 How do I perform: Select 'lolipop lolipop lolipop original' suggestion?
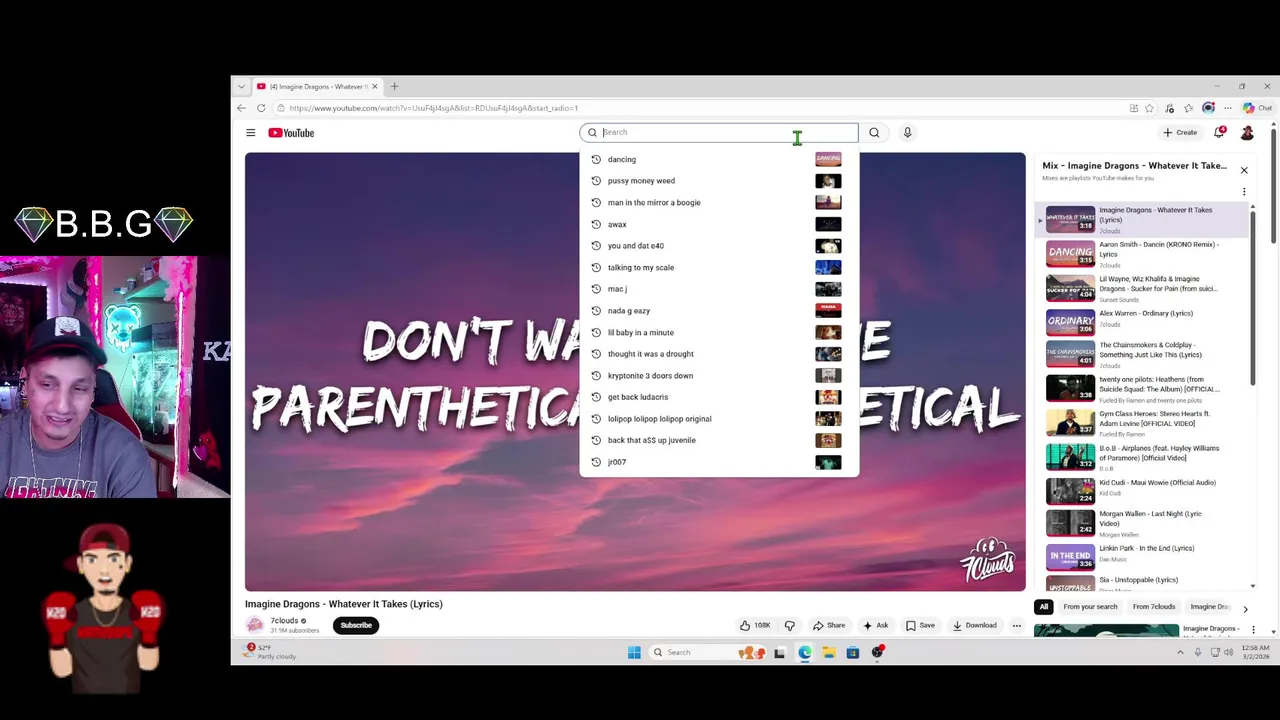click(718, 419)
